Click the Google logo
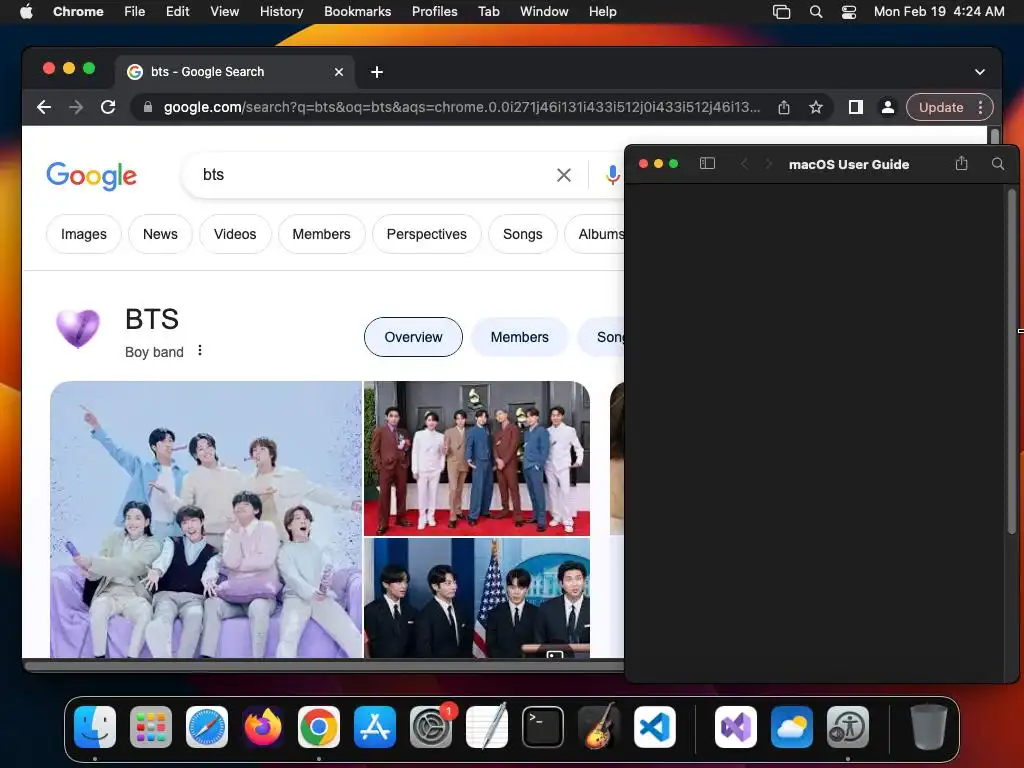This screenshot has width=1024, height=768. pos(91,175)
